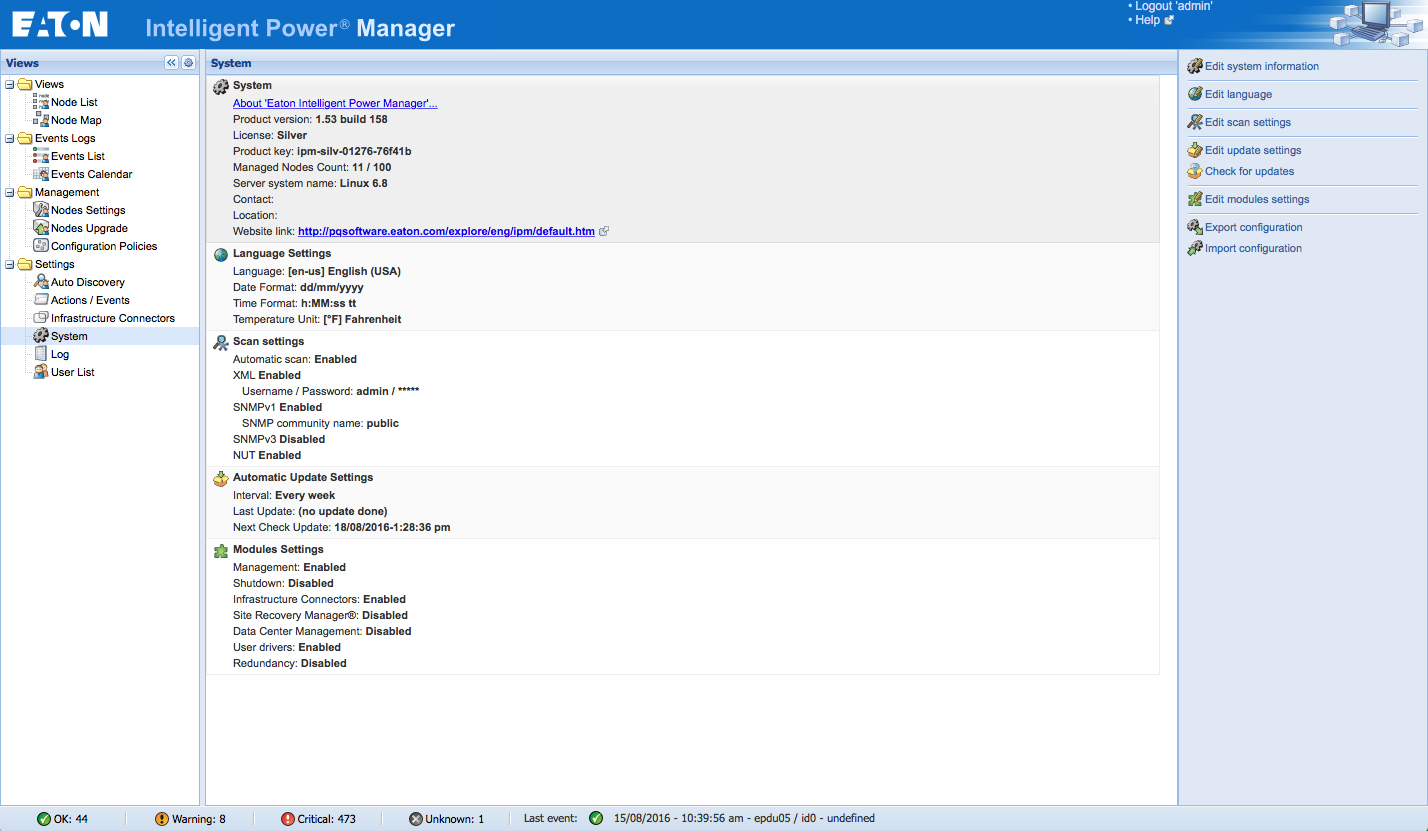Click the Edit scan settings icon
Viewport: 1428px width, 831px height.
pos(1194,122)
